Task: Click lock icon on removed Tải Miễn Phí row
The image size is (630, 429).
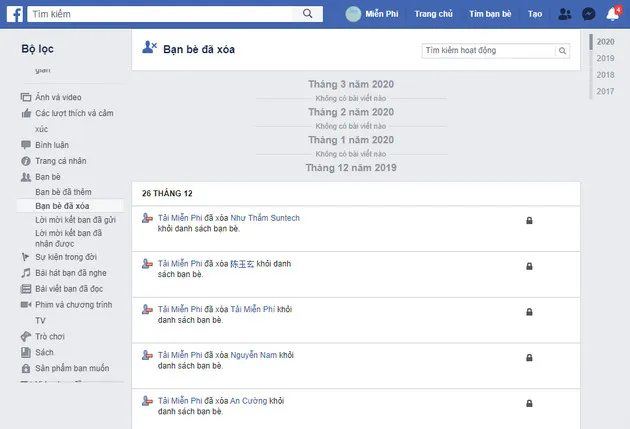Action: [529, 312]
